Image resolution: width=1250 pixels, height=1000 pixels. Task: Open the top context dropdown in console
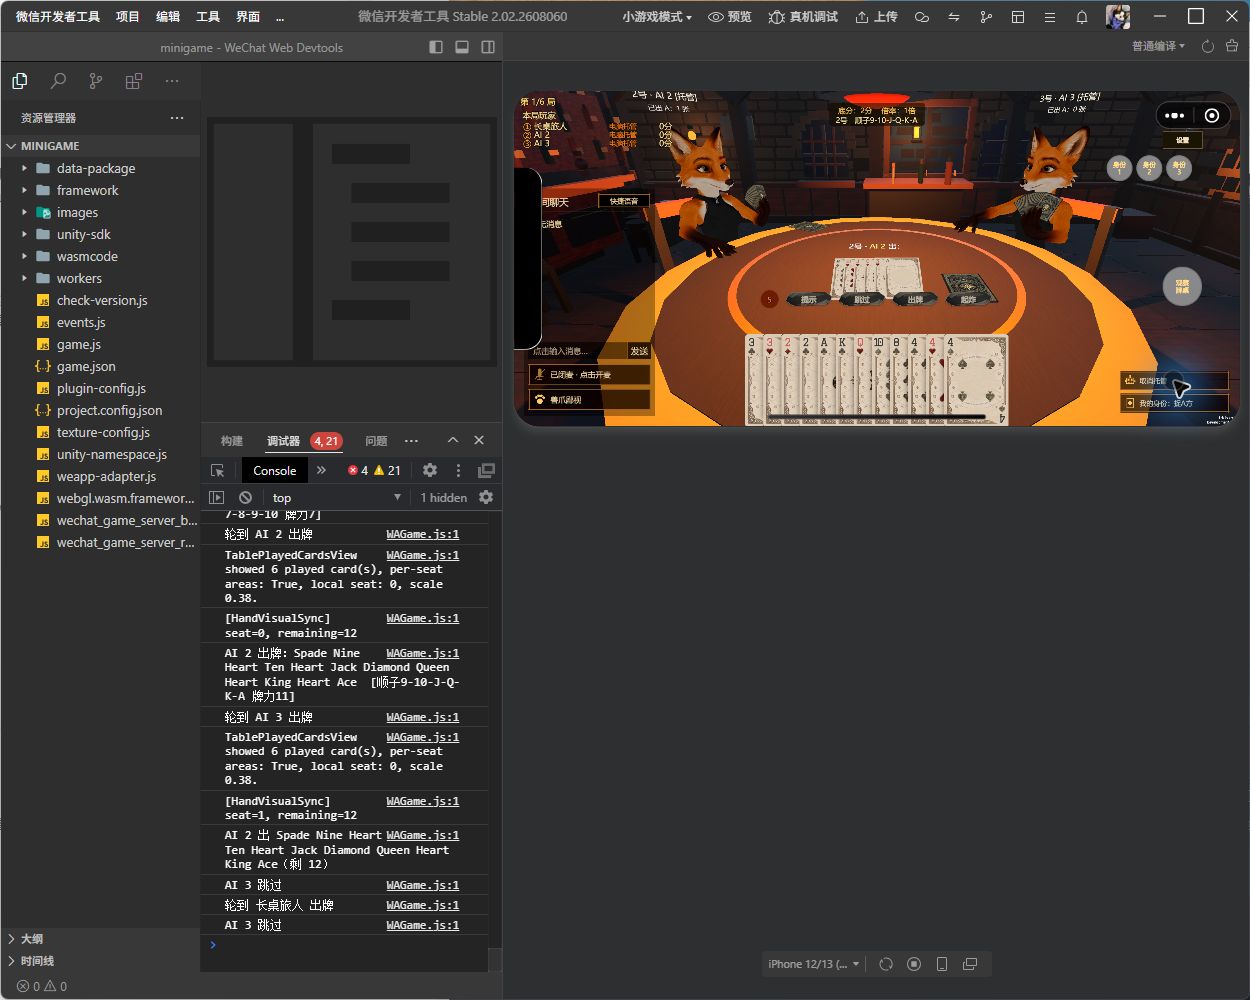pos(336,497)
